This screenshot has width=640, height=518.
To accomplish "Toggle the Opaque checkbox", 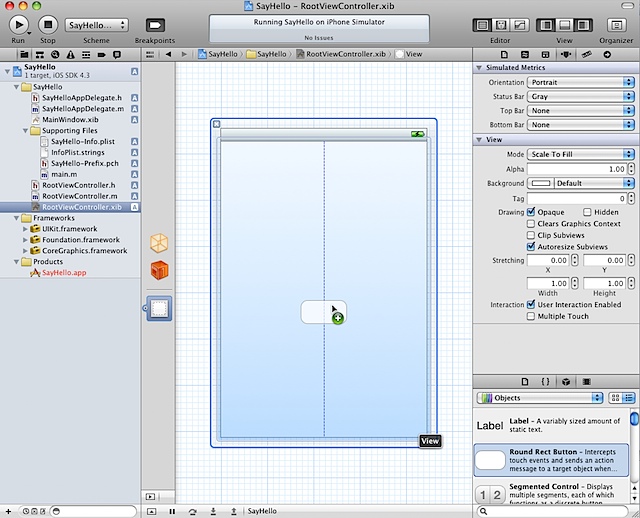I will pyautogui.click(x=531, y=212).
